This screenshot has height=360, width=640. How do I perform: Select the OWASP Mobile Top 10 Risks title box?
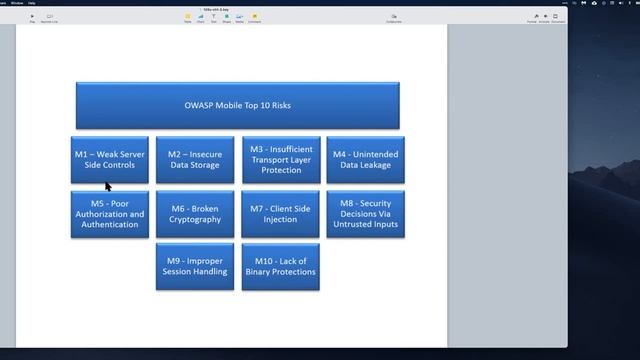238,106
